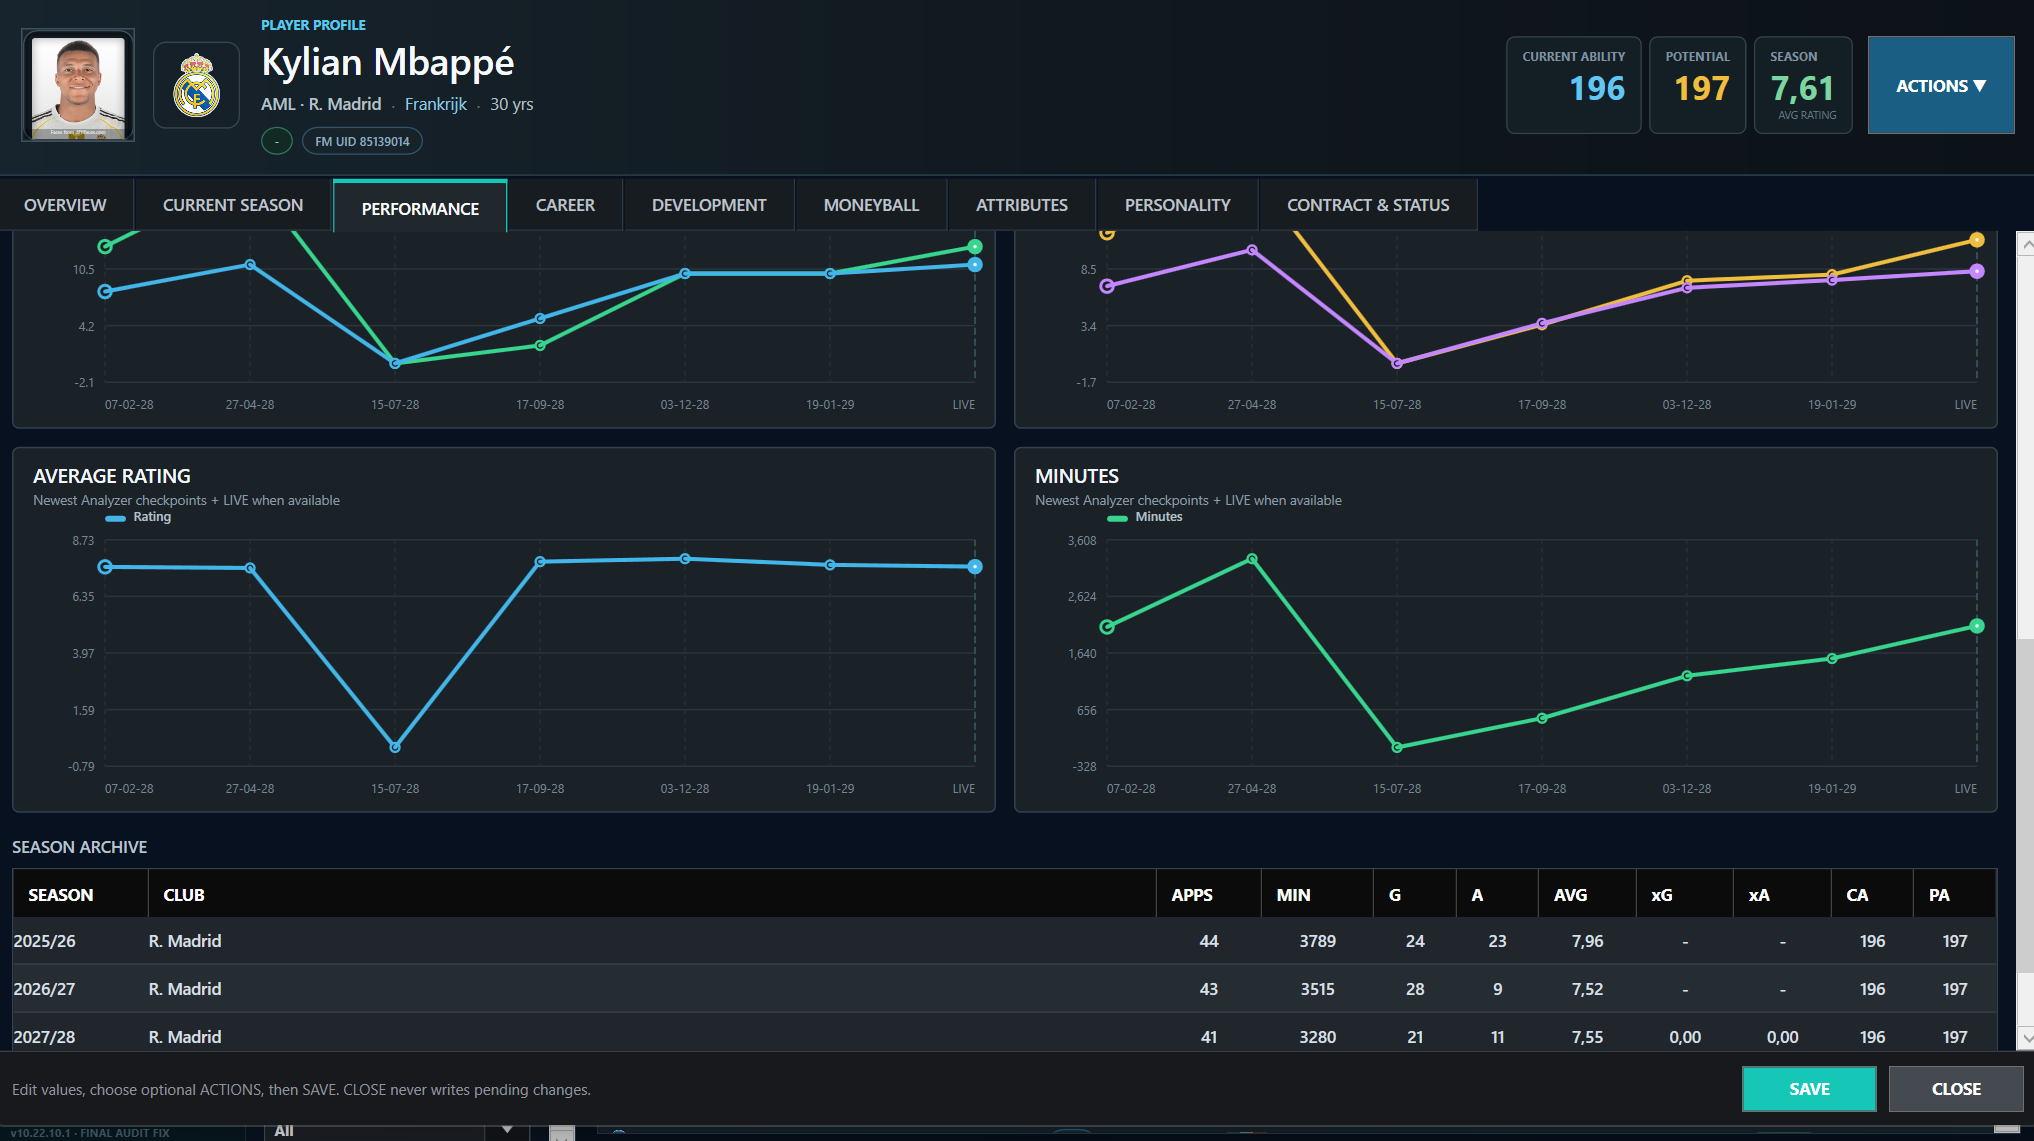
Task: Open the Development tab
Action: coord(709,205)
